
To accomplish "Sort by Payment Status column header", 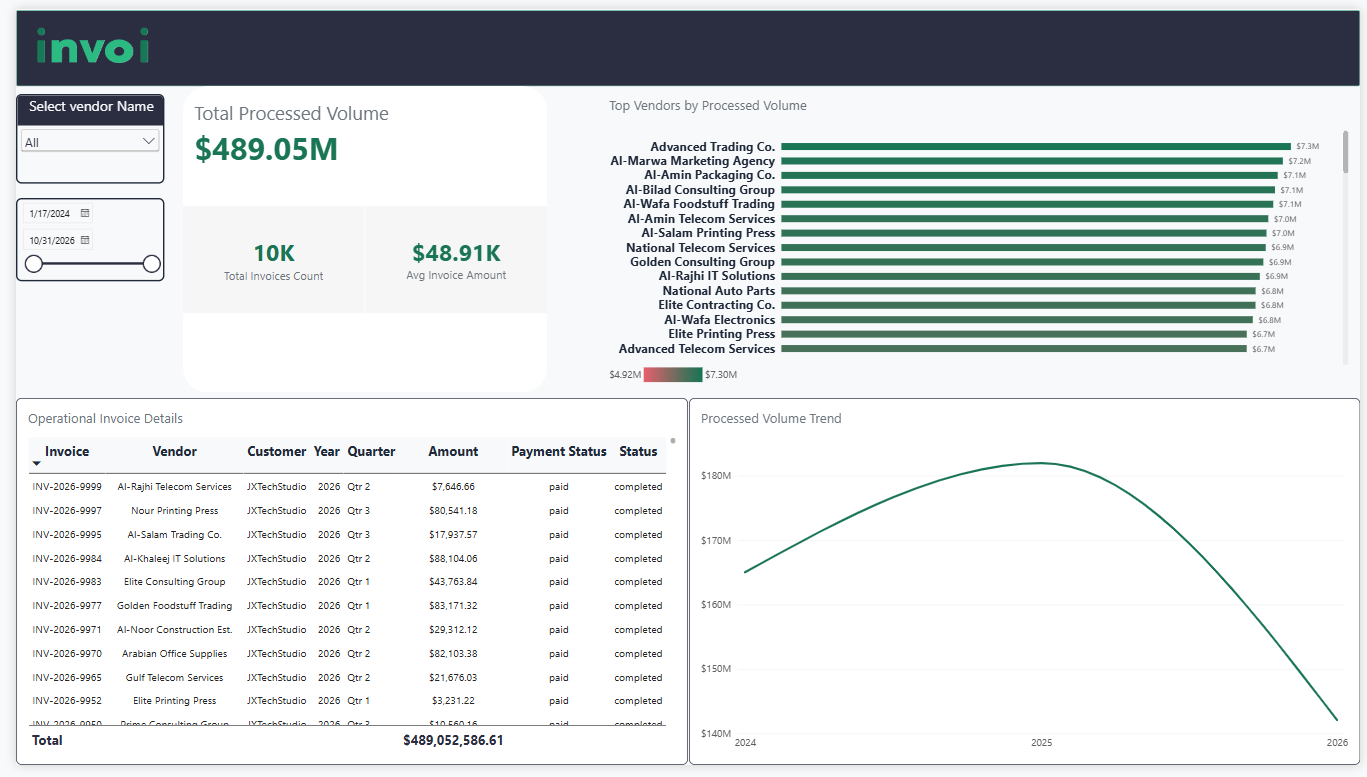I will pos(559,451).
